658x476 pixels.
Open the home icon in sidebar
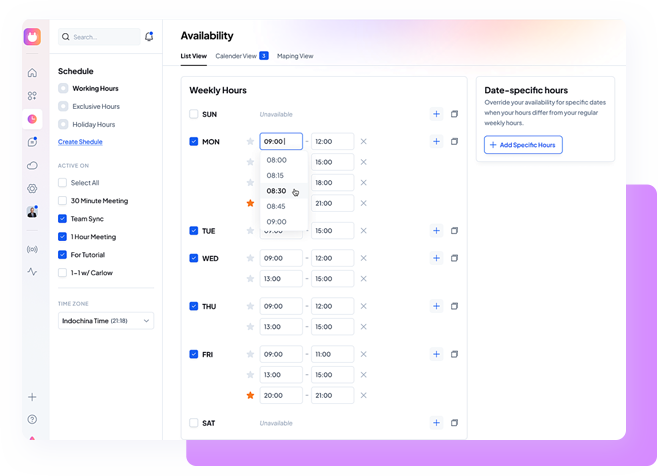tap(32, 73)
